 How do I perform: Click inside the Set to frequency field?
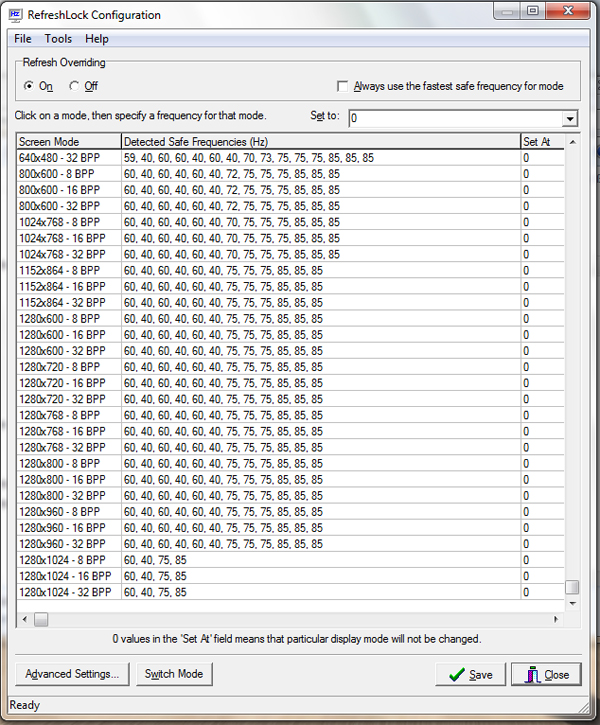pyautogui.click(x=456, y=118)
